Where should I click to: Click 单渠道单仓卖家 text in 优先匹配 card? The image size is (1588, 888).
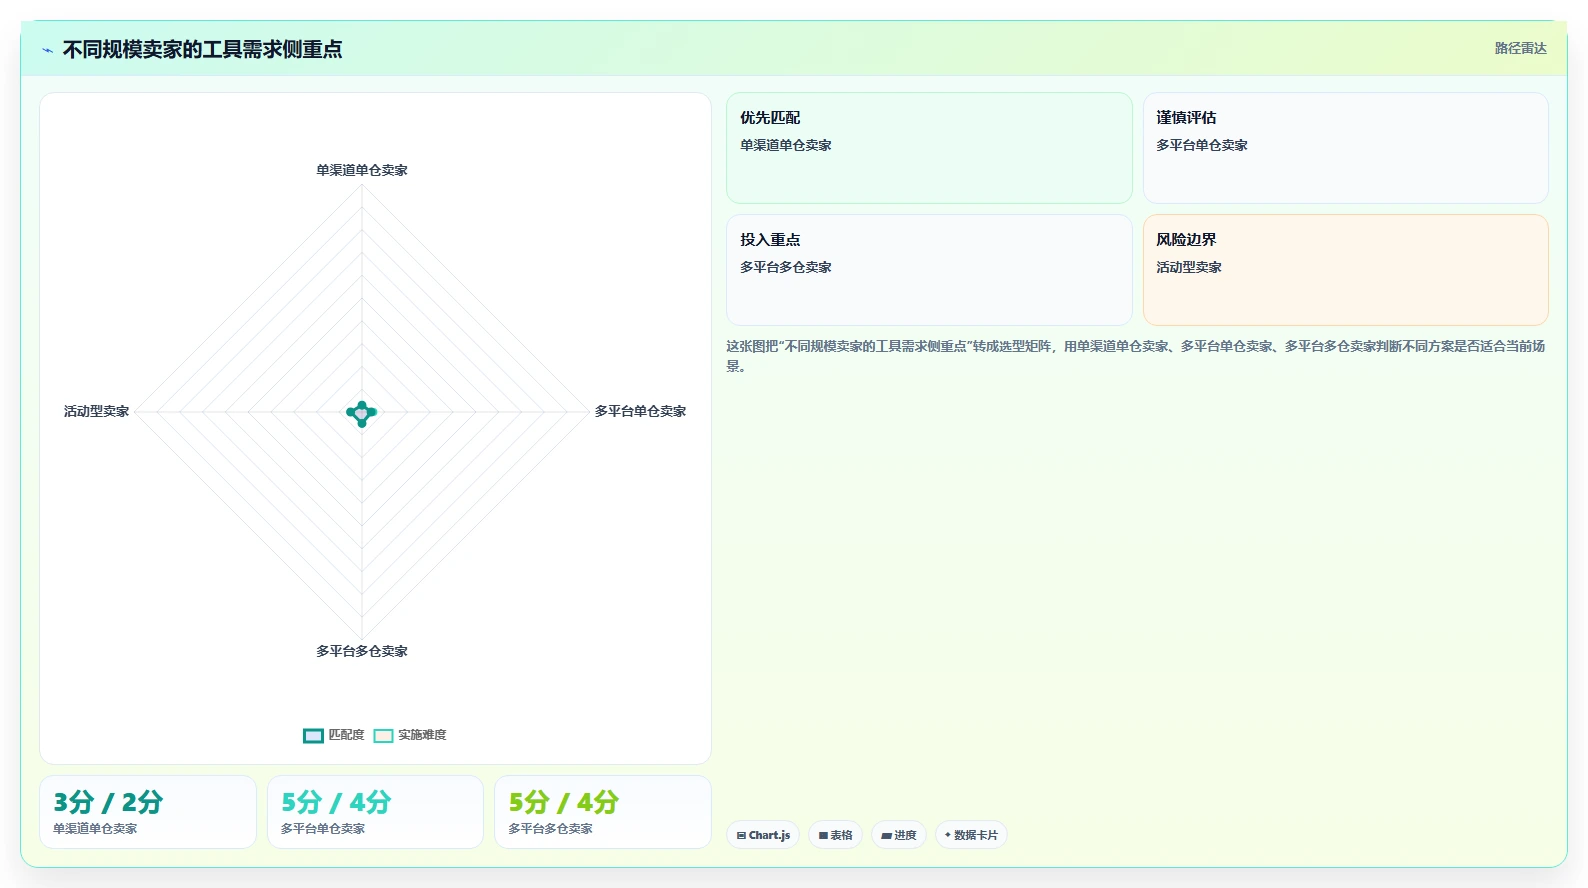click(x=786, y=145)
